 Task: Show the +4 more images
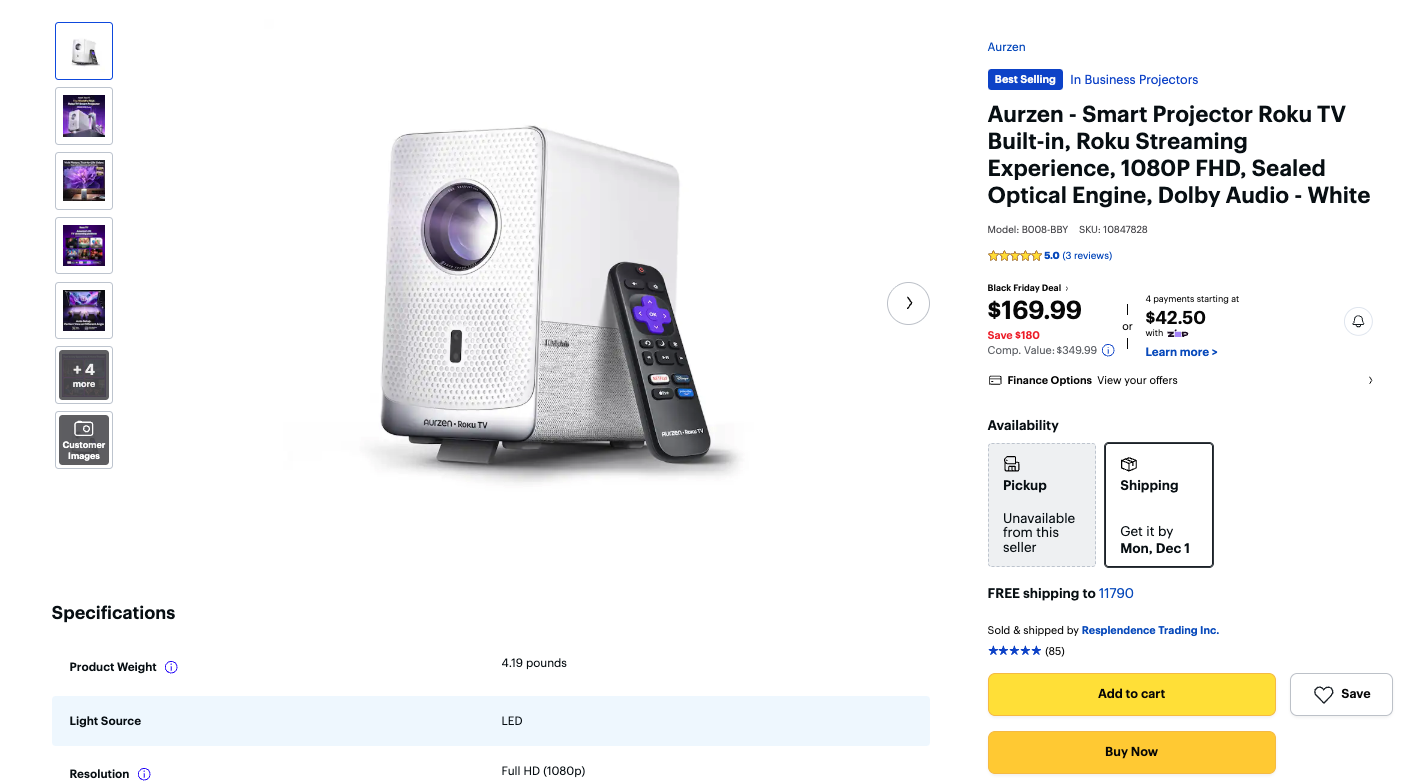pos(84,375)
